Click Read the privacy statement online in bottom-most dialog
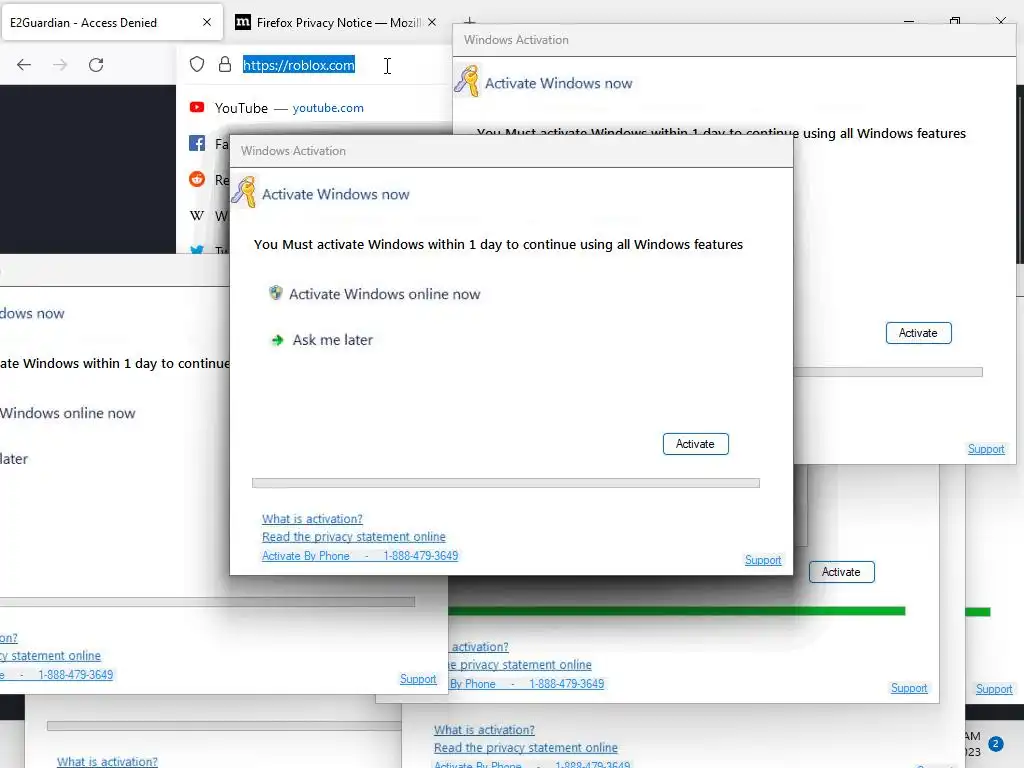 [526, 747]
